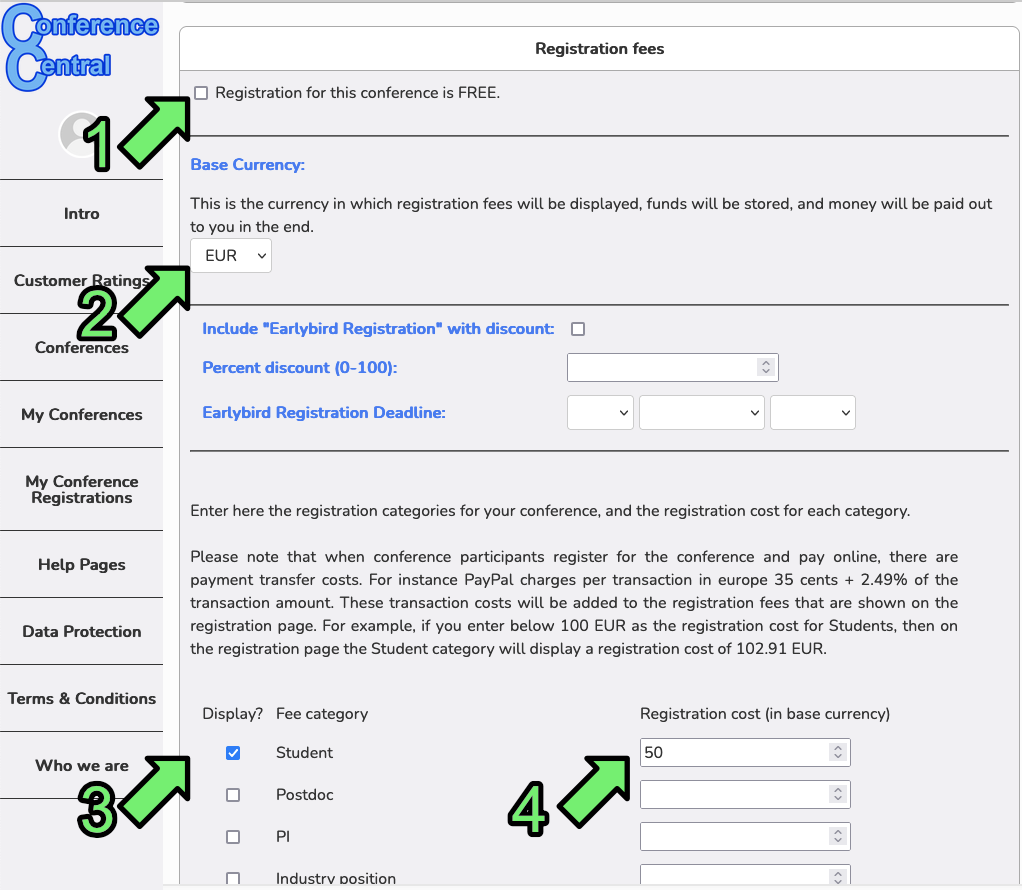This screenshot has width=1022, height=890.
Task: Open Terms & Conditions page
Action: pyautogui.click(x=81, y=698)
